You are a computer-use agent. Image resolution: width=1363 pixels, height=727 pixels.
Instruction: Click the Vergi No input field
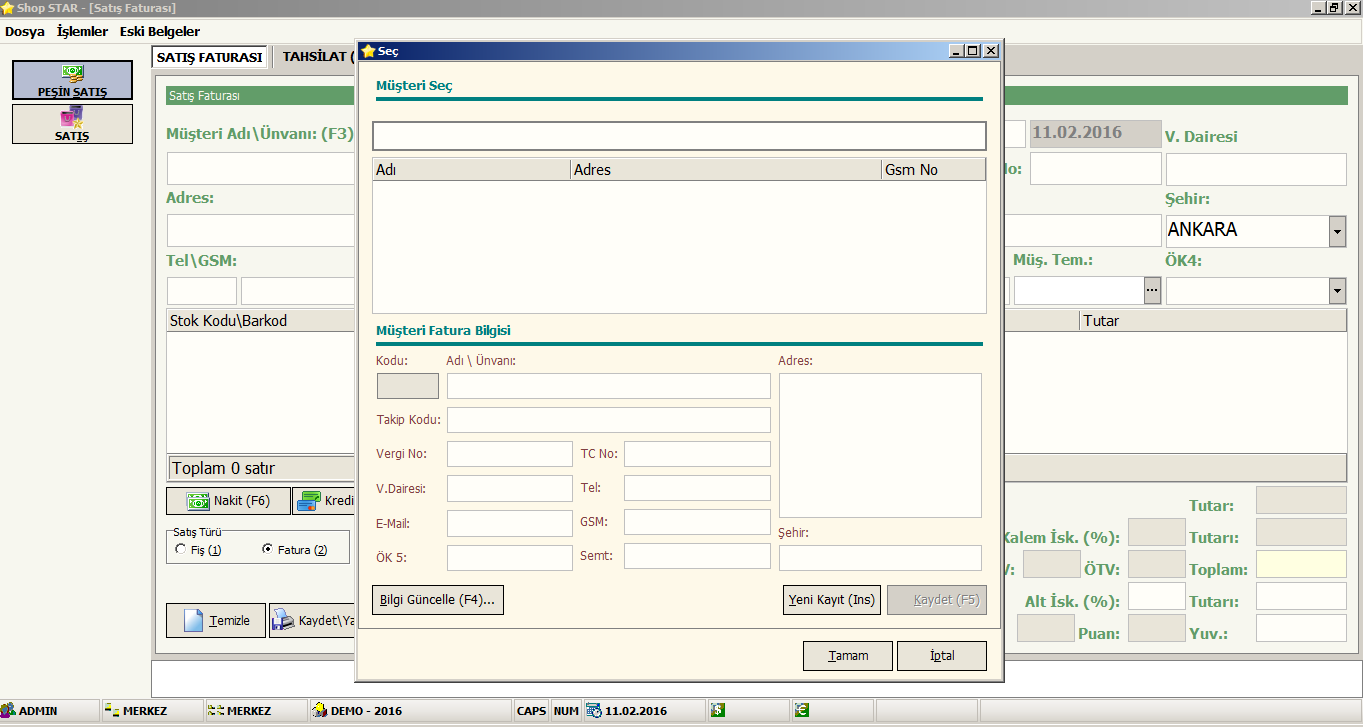(510, 454)
